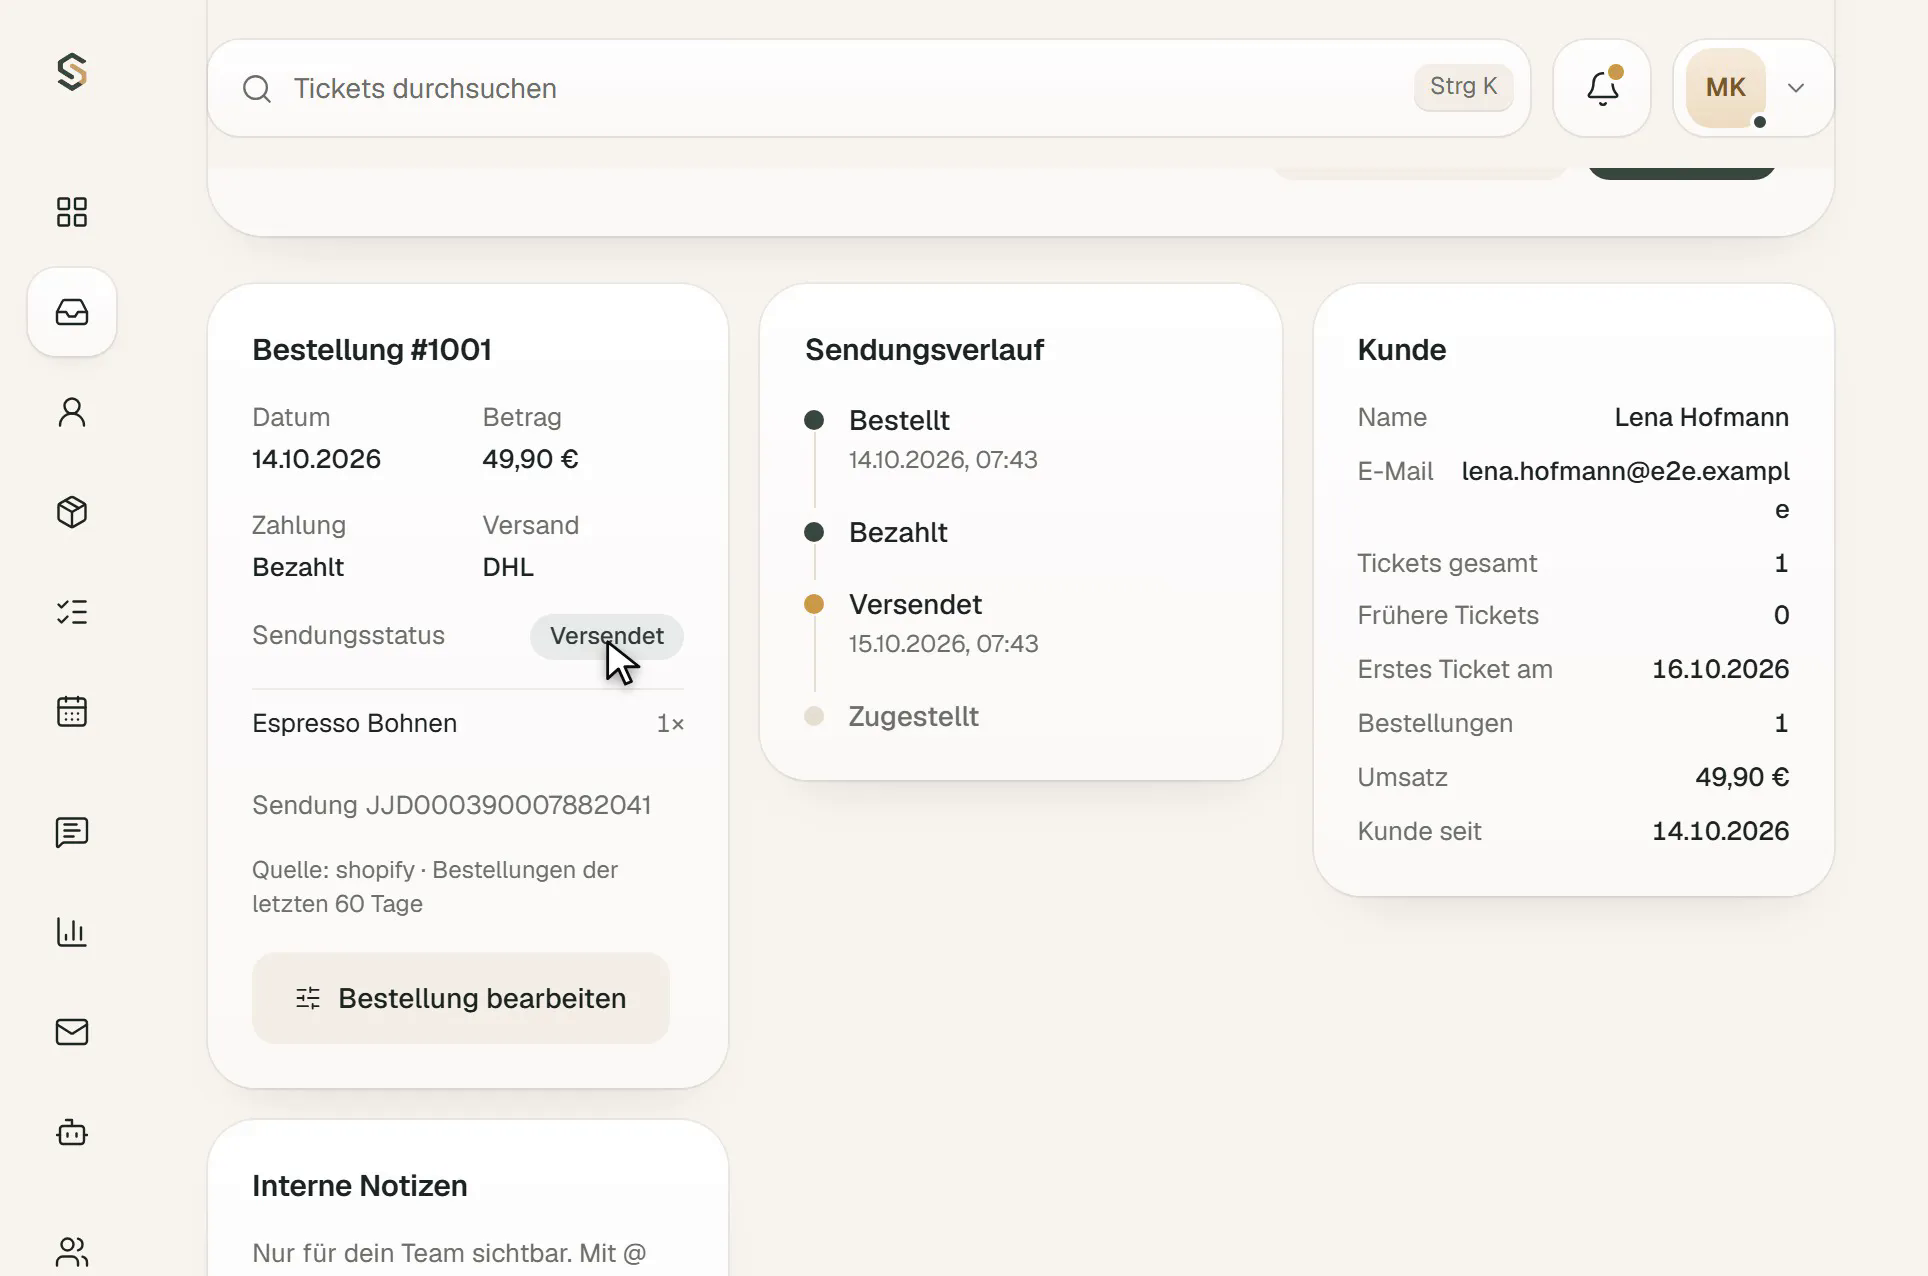Open the checklist tasks icon
1928x1276 pixels.
tap(72, 612)
